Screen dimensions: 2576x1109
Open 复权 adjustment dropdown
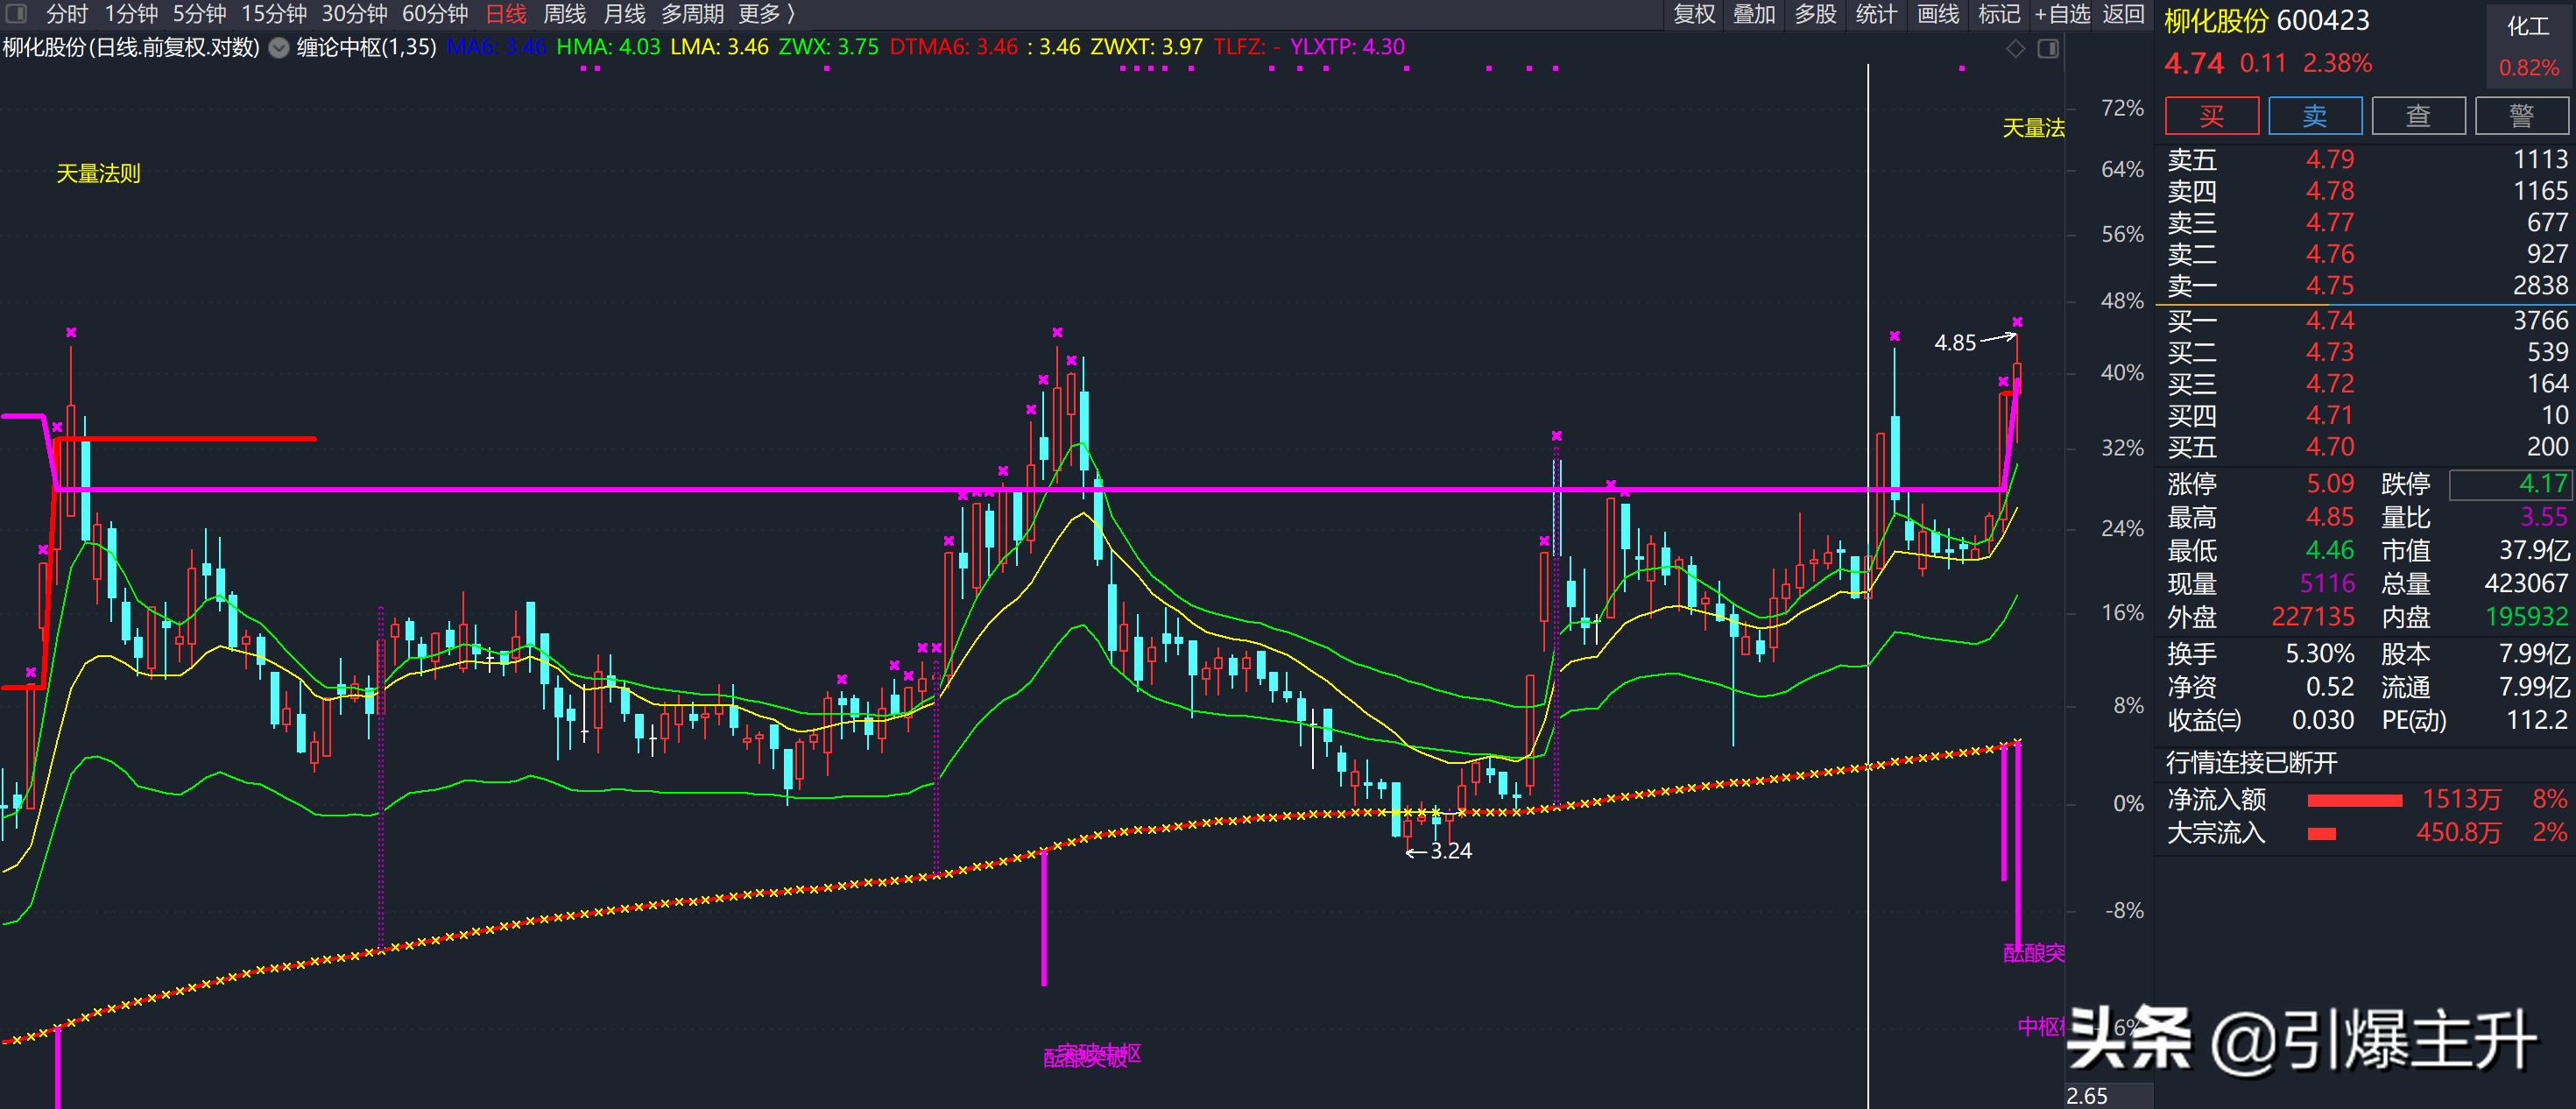(1694, 14)
